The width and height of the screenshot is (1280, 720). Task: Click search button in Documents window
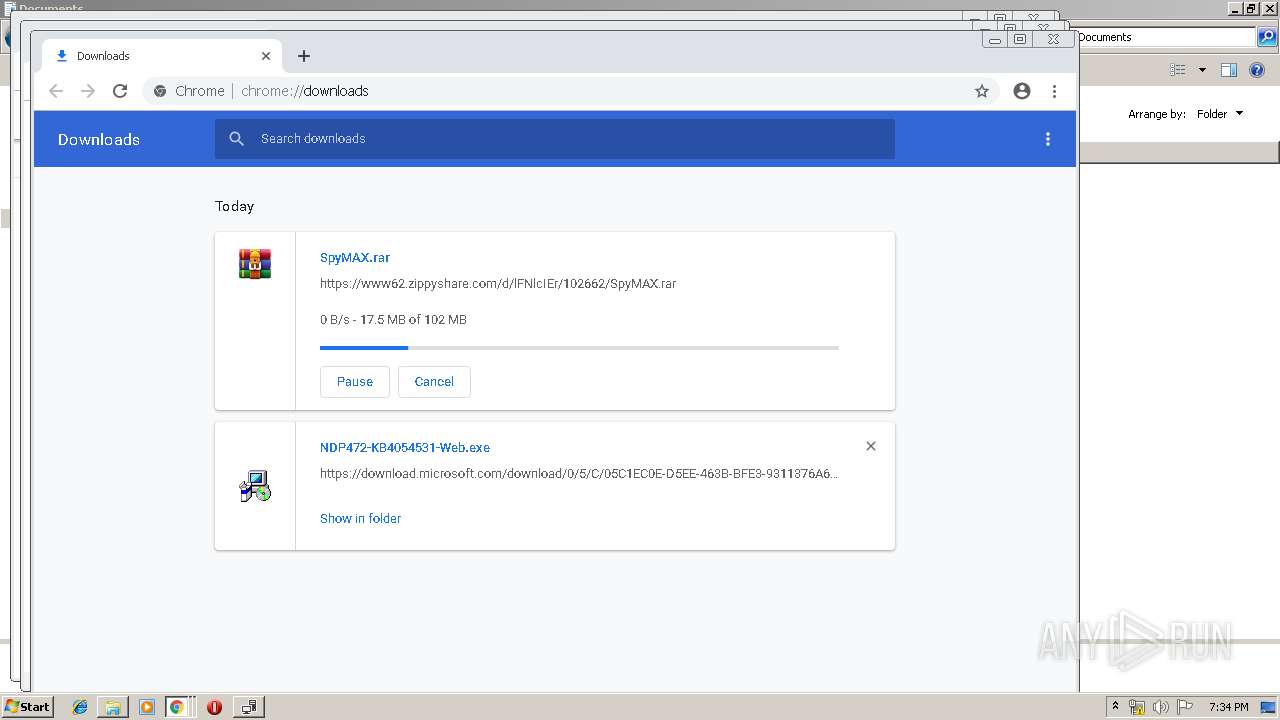pyautogui.click(x=1267, y=37)
